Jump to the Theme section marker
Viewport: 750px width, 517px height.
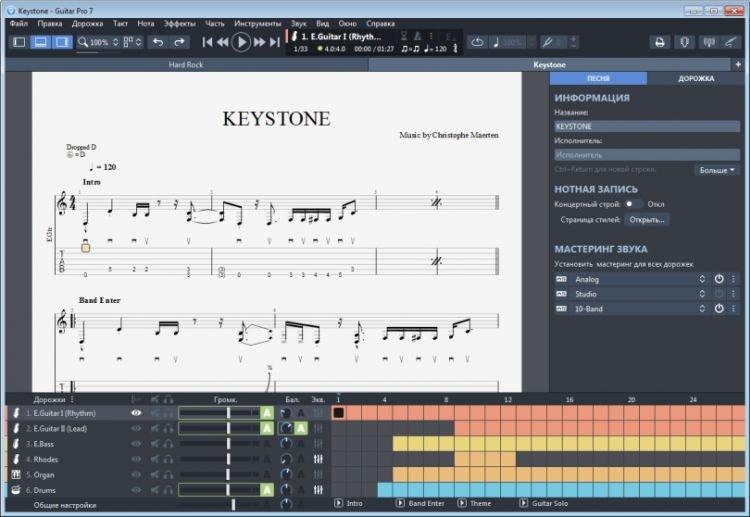pyautogui.click(x=474, y=503)
